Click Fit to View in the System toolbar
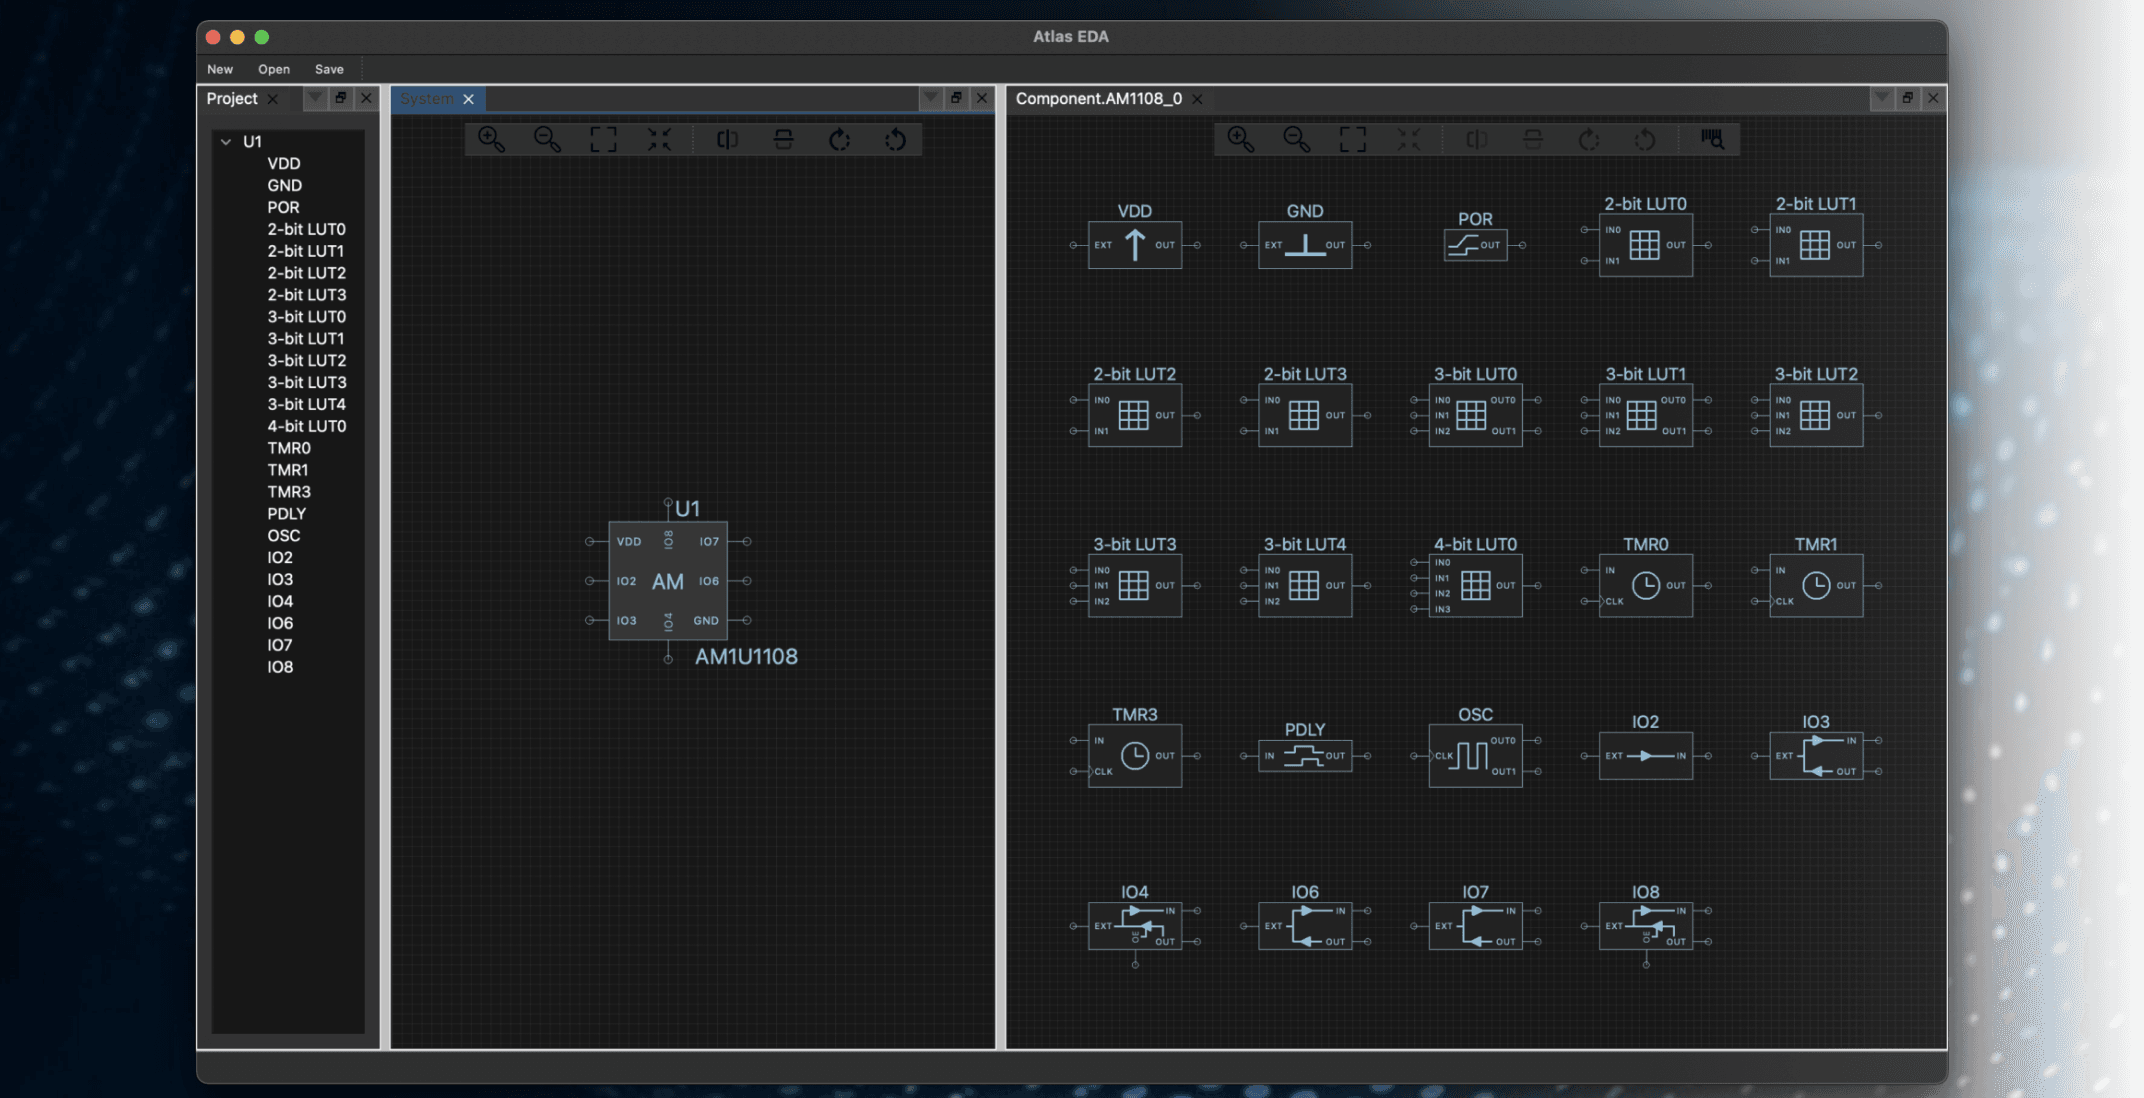Screen dimensions: 2144x1098 tap(602, 140)
